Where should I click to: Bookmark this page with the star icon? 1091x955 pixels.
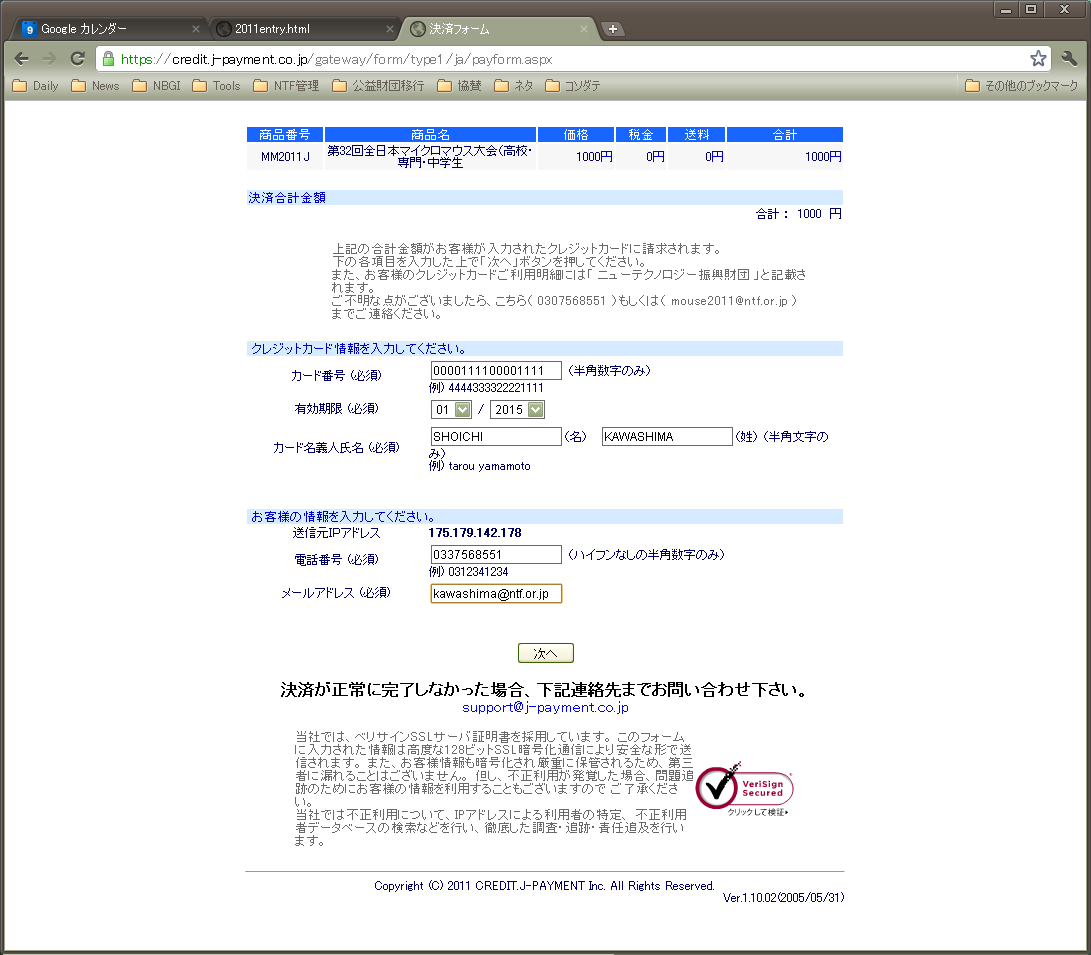(1038, 59)
